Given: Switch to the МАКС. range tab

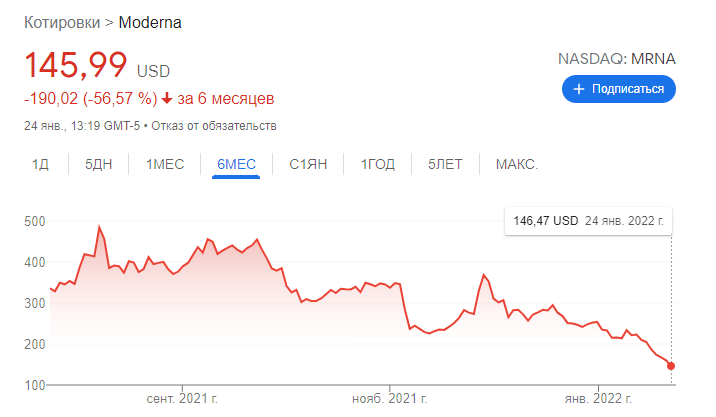Looking at the screenshot, I should point(517,165).
